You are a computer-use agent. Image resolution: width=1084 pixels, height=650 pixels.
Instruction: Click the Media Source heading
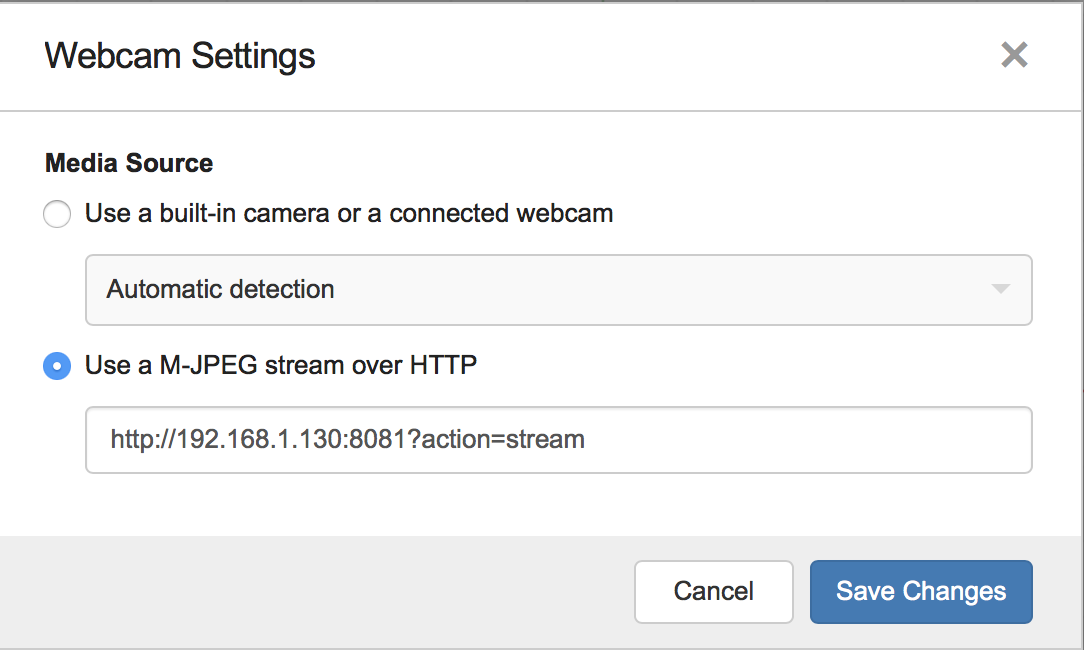tap(129, 163)
